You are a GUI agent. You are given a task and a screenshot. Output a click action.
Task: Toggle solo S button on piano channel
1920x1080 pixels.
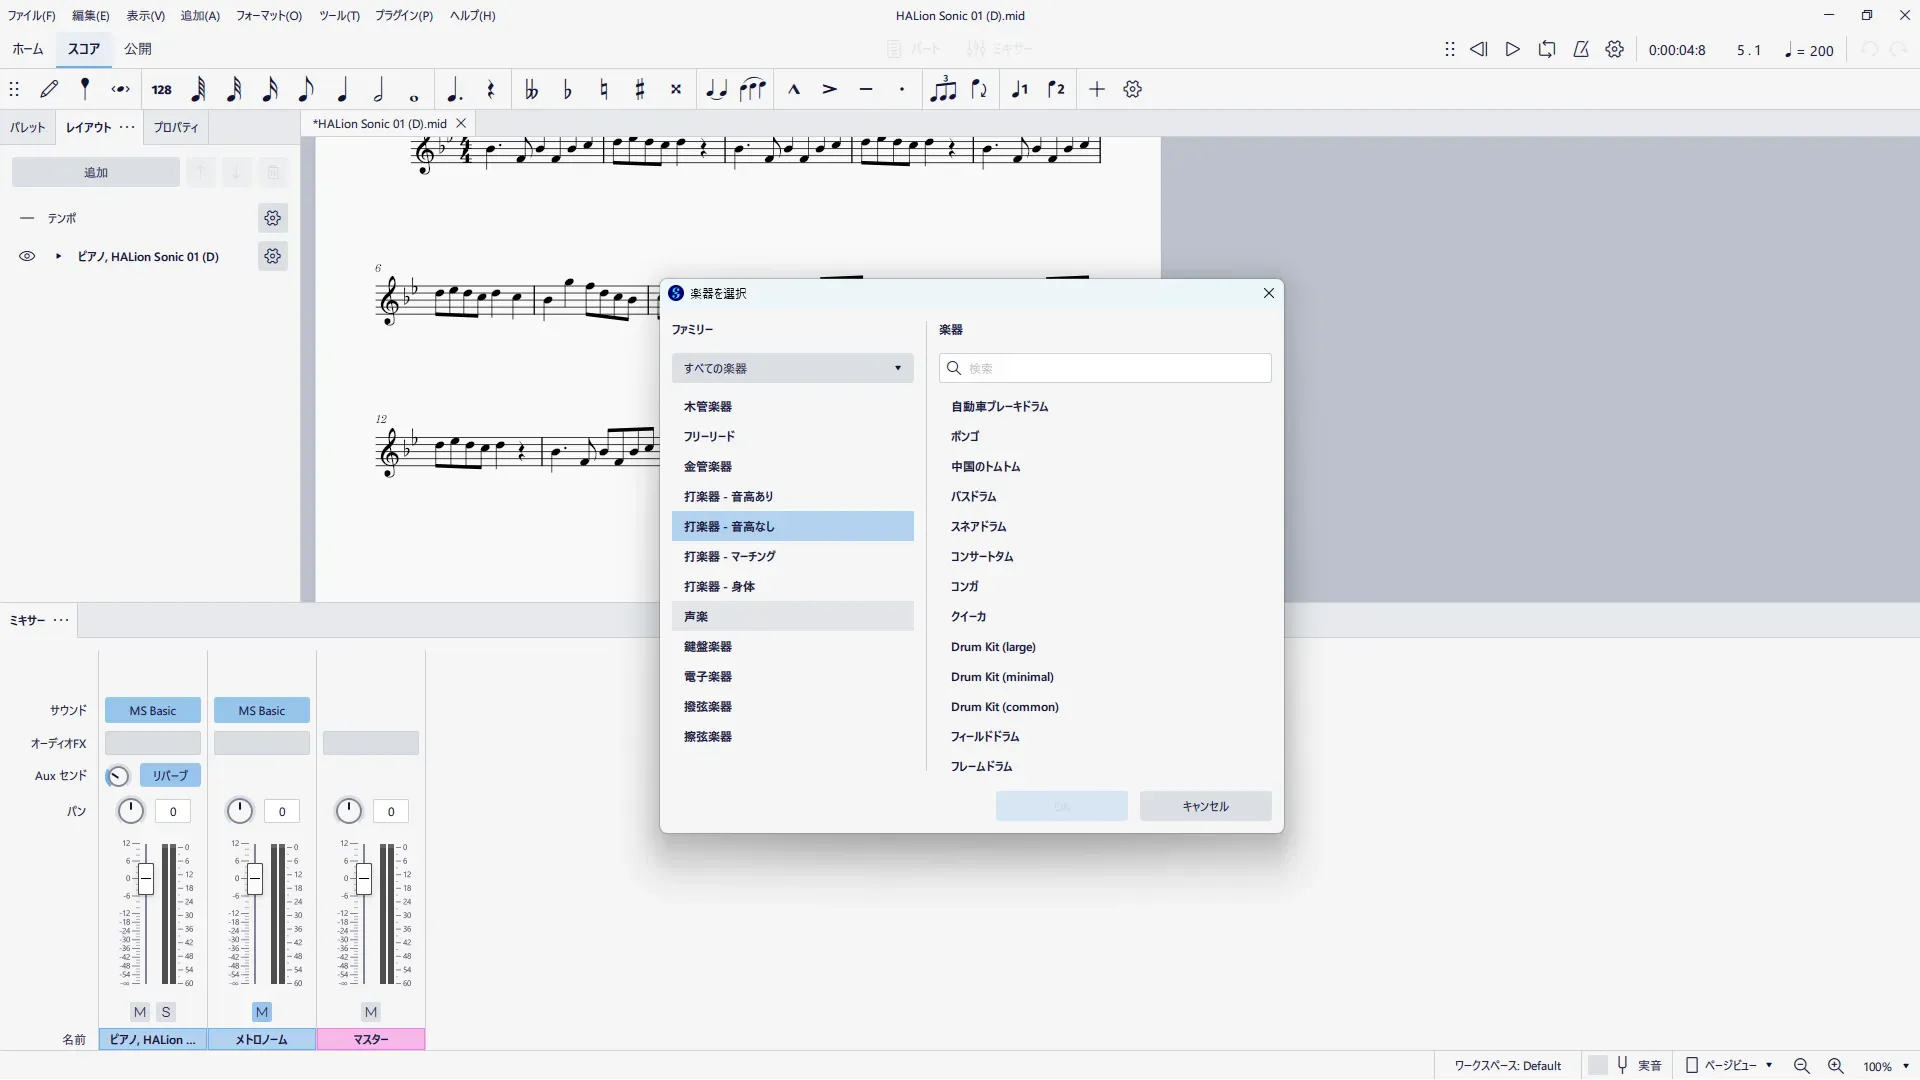(x=166, y=1012)
